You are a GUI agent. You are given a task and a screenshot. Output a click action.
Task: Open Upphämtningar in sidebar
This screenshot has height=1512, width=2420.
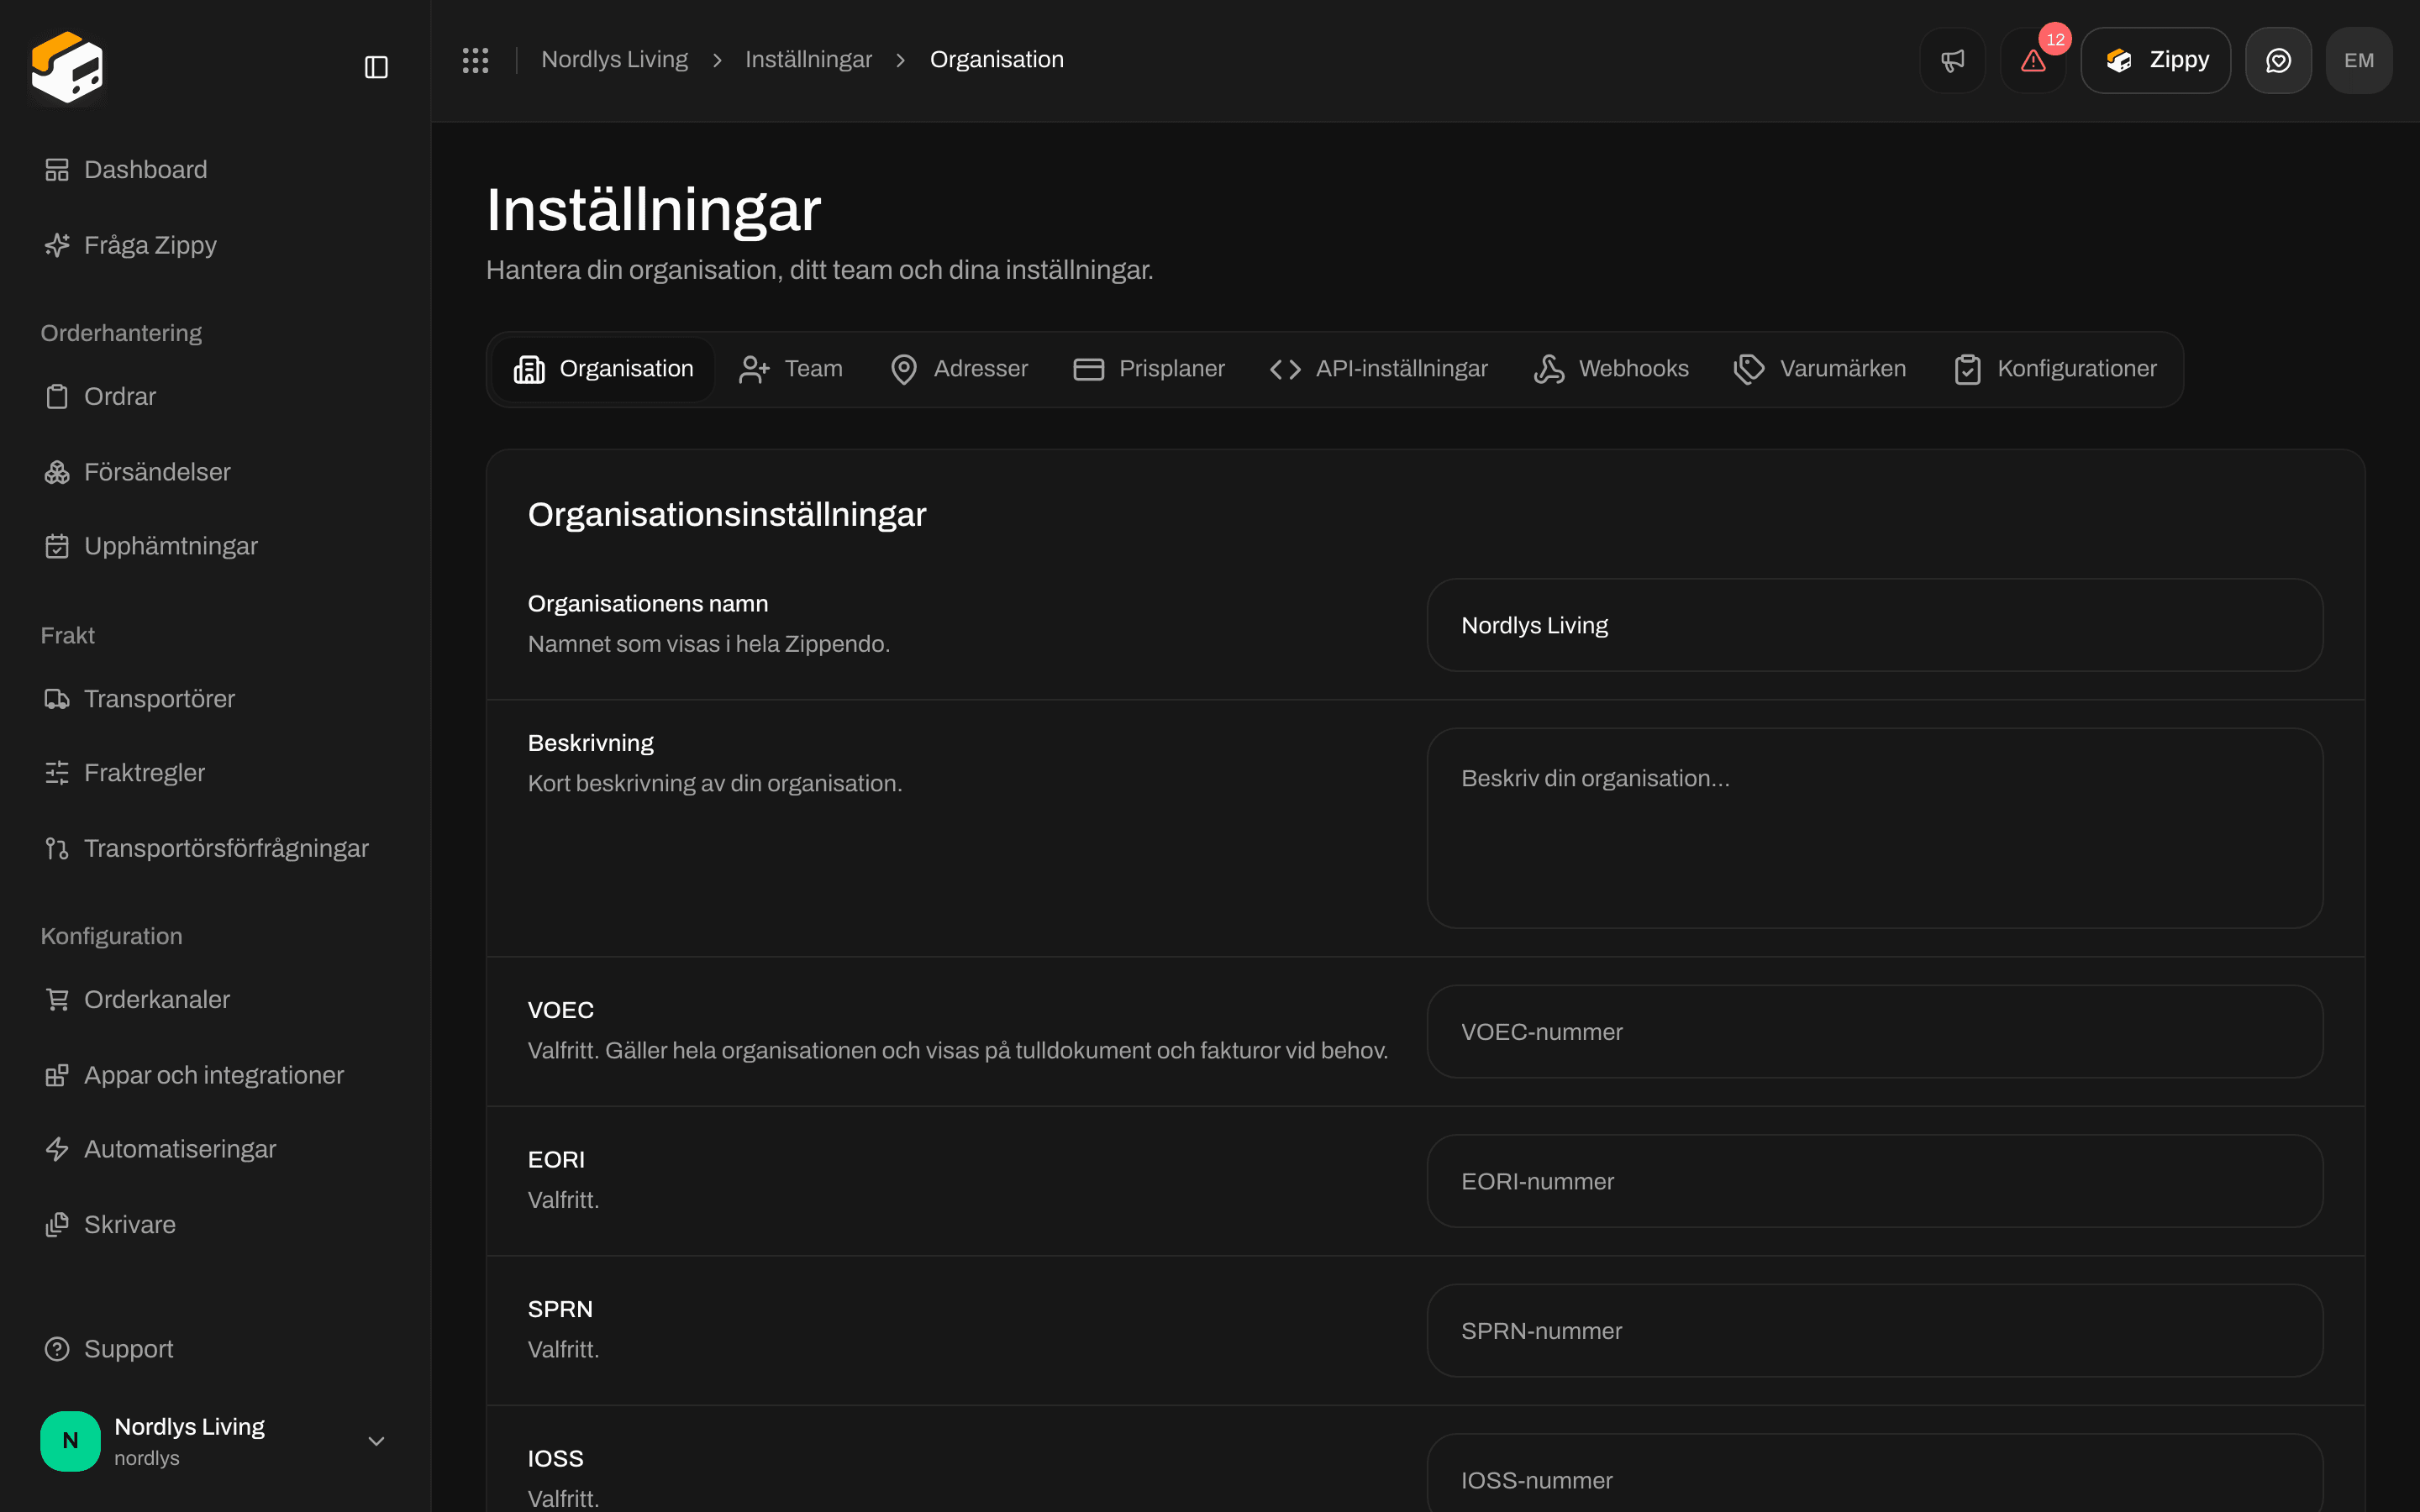click(x=215, y=546)
